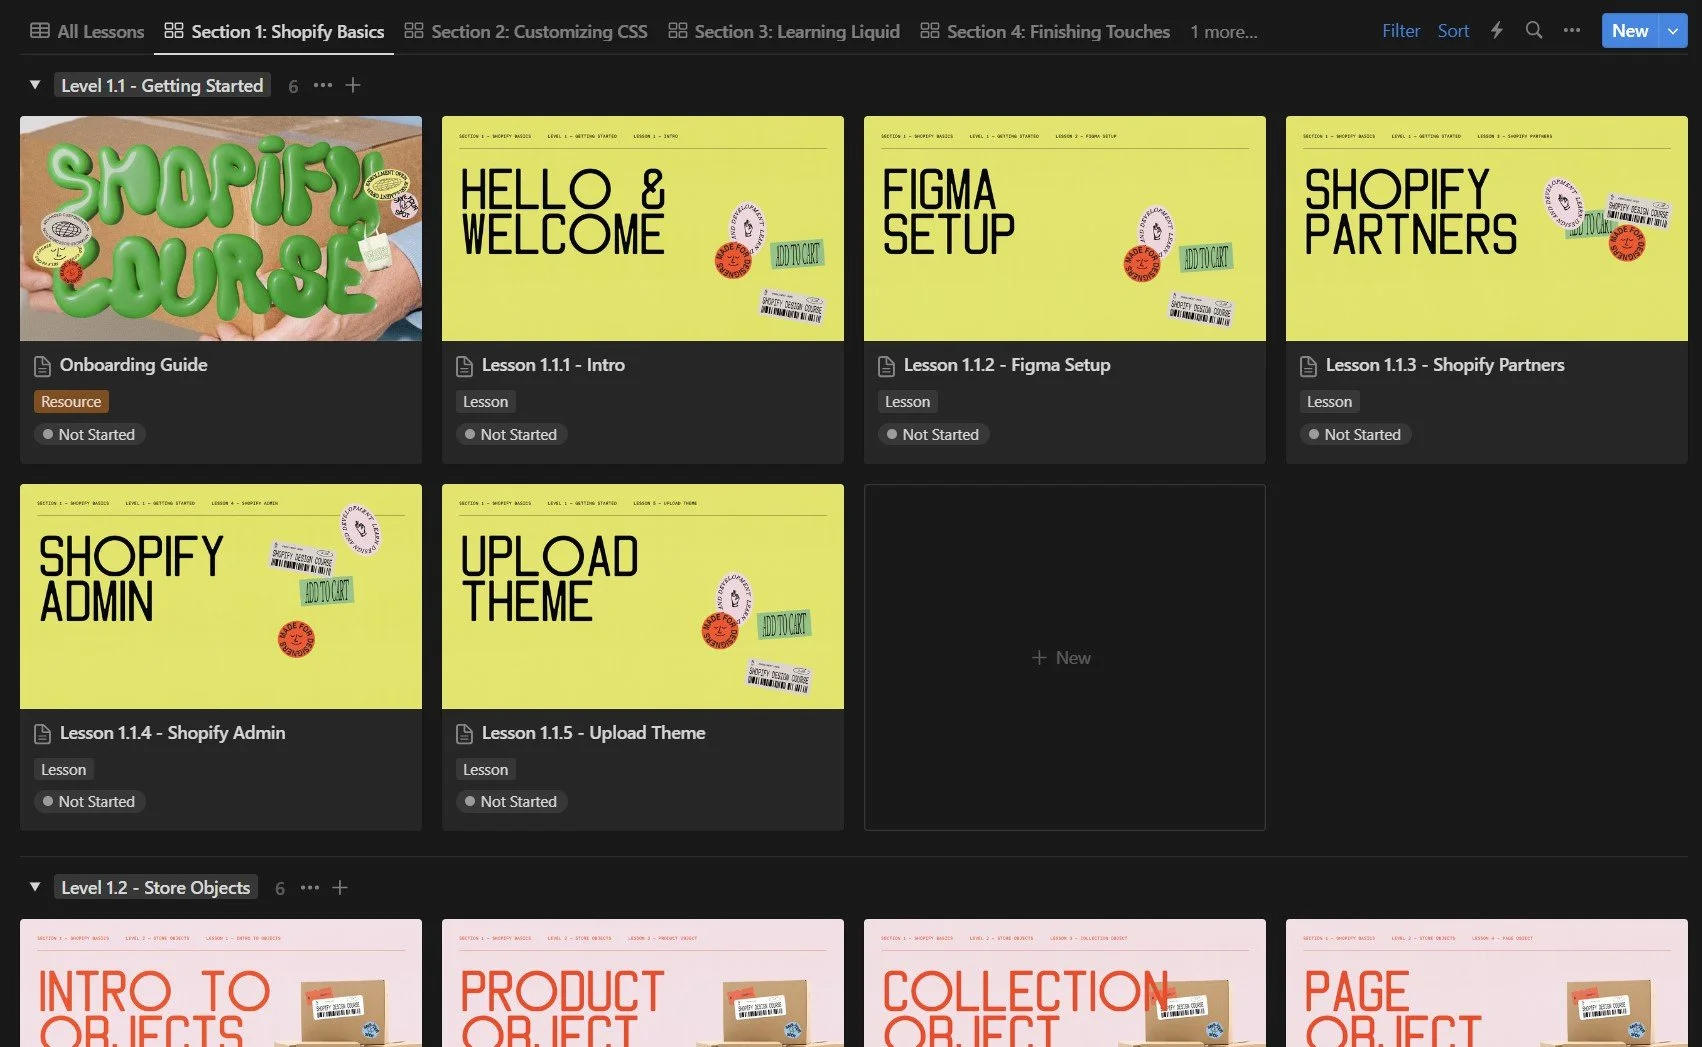Open the All Lessons tab
This screenshot has width=1702, height=1047.
pos(87,31)
